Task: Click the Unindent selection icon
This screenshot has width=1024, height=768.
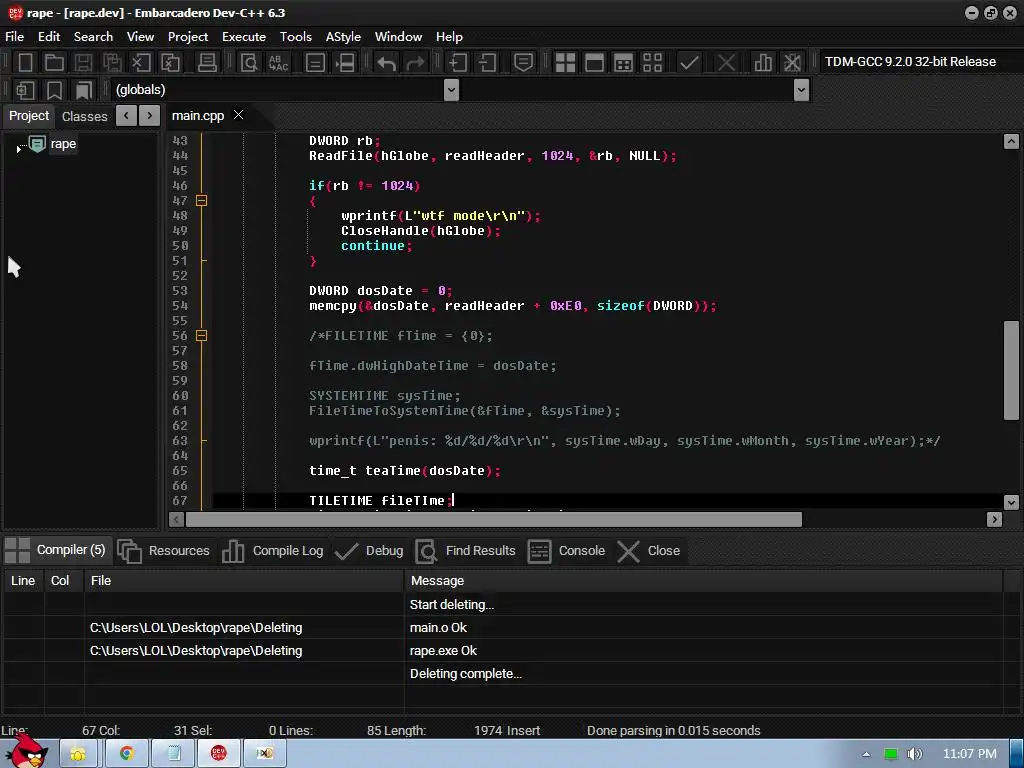Action: (487, 63)
